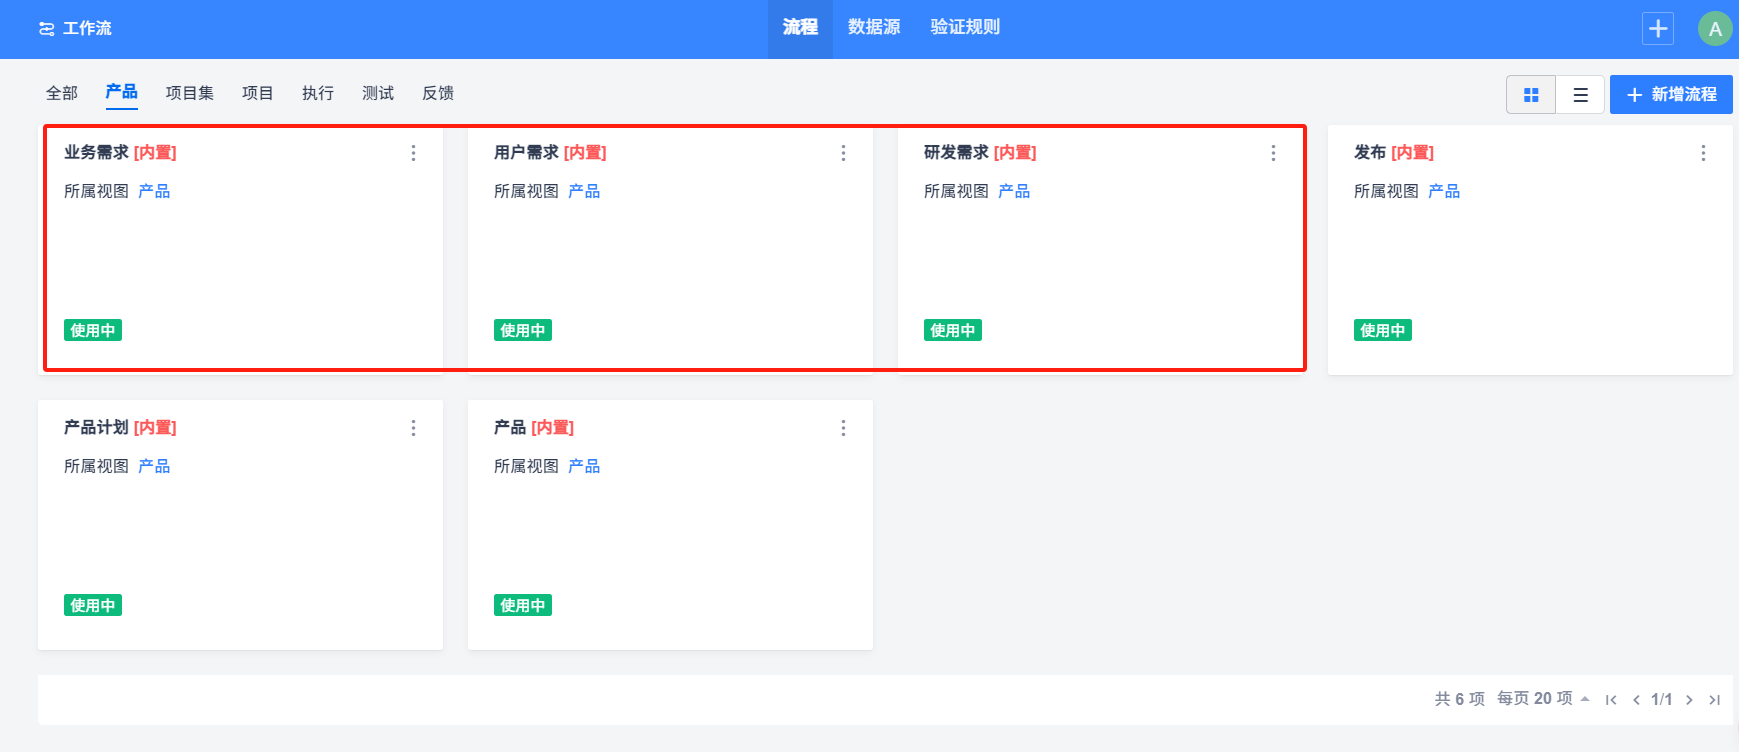The height and width of the screenshot is (752, 1739).
Task: Switch to list view
Action: tap(1581, 95)
